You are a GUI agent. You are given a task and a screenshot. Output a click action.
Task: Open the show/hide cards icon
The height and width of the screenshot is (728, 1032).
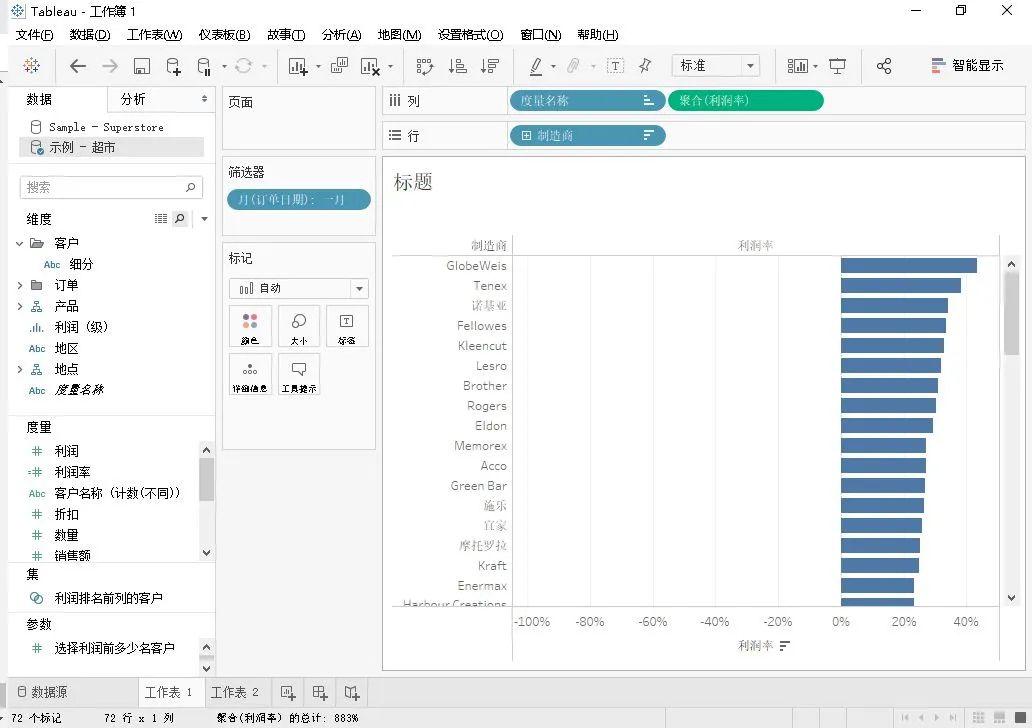(798, 66)
